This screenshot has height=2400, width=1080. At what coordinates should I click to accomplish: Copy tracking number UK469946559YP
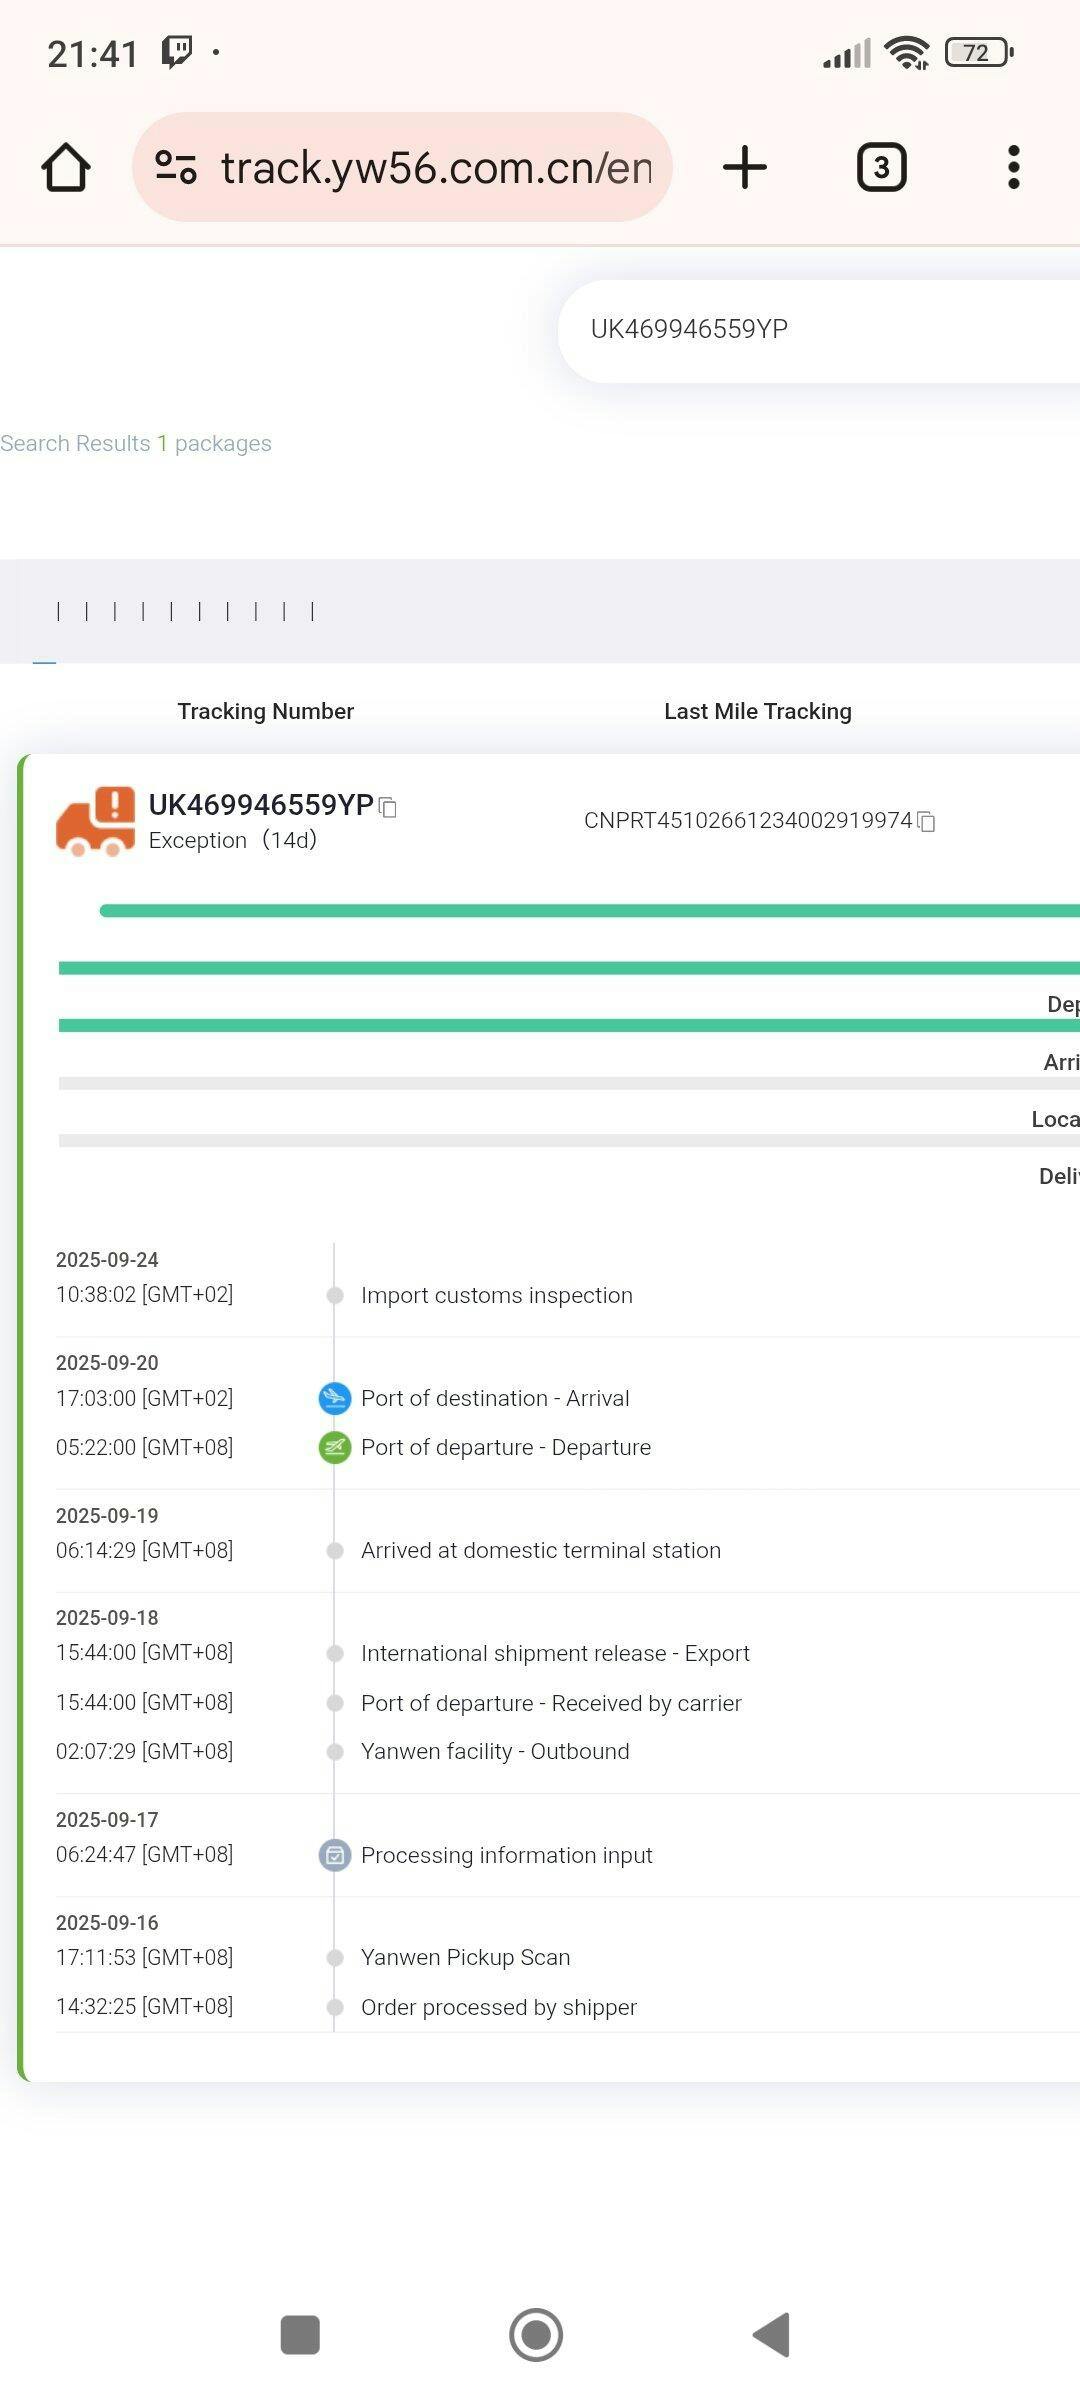point(389,808)
